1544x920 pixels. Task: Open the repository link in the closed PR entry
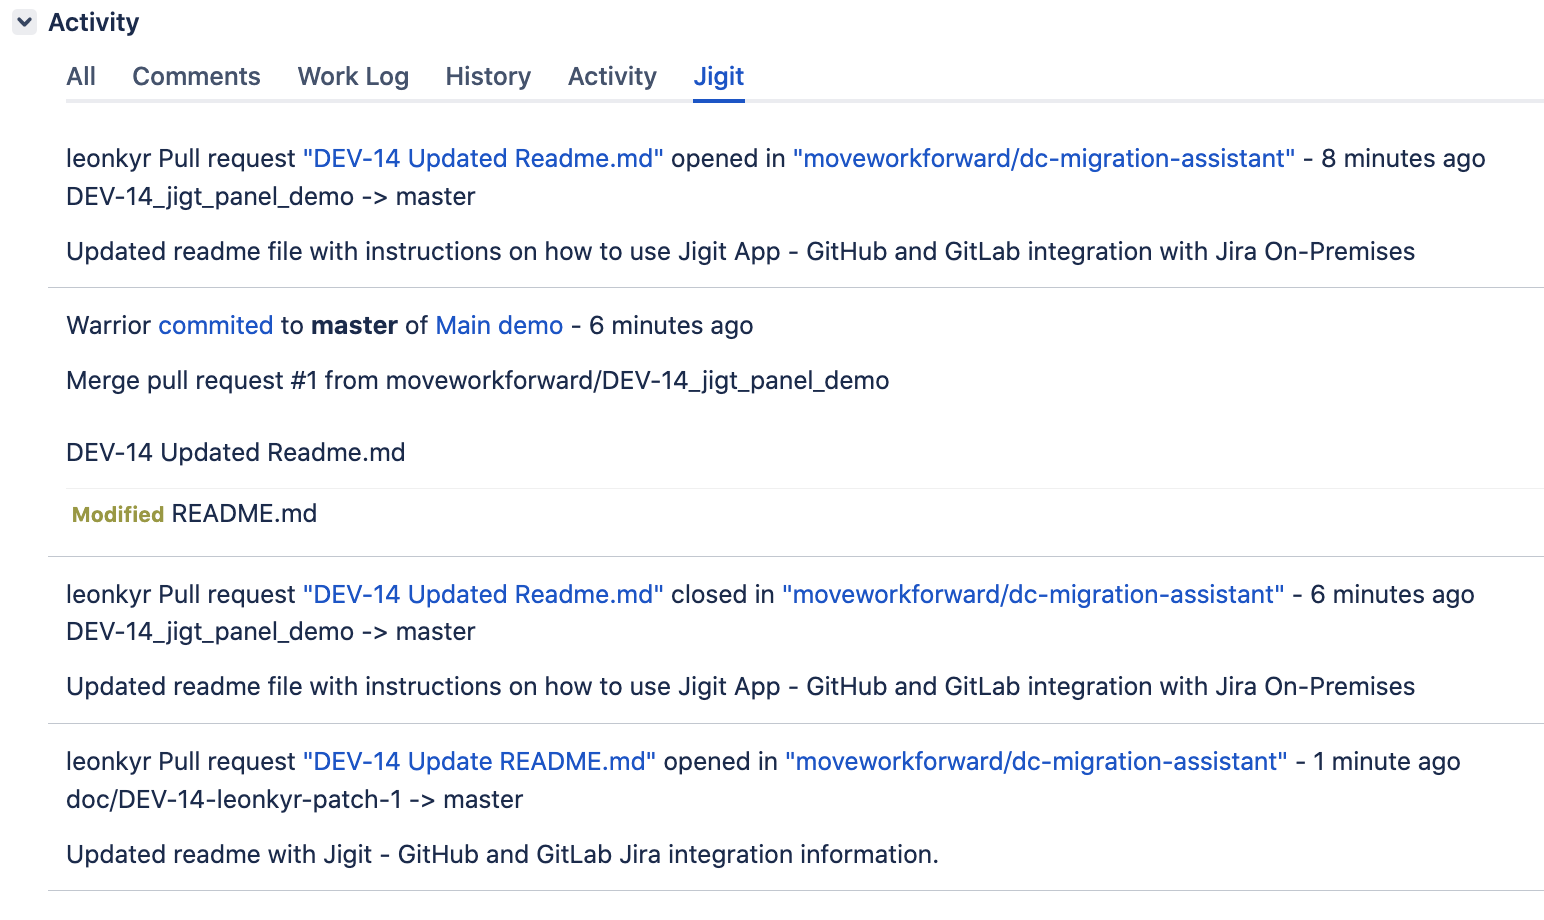[x=1034, y=594]
